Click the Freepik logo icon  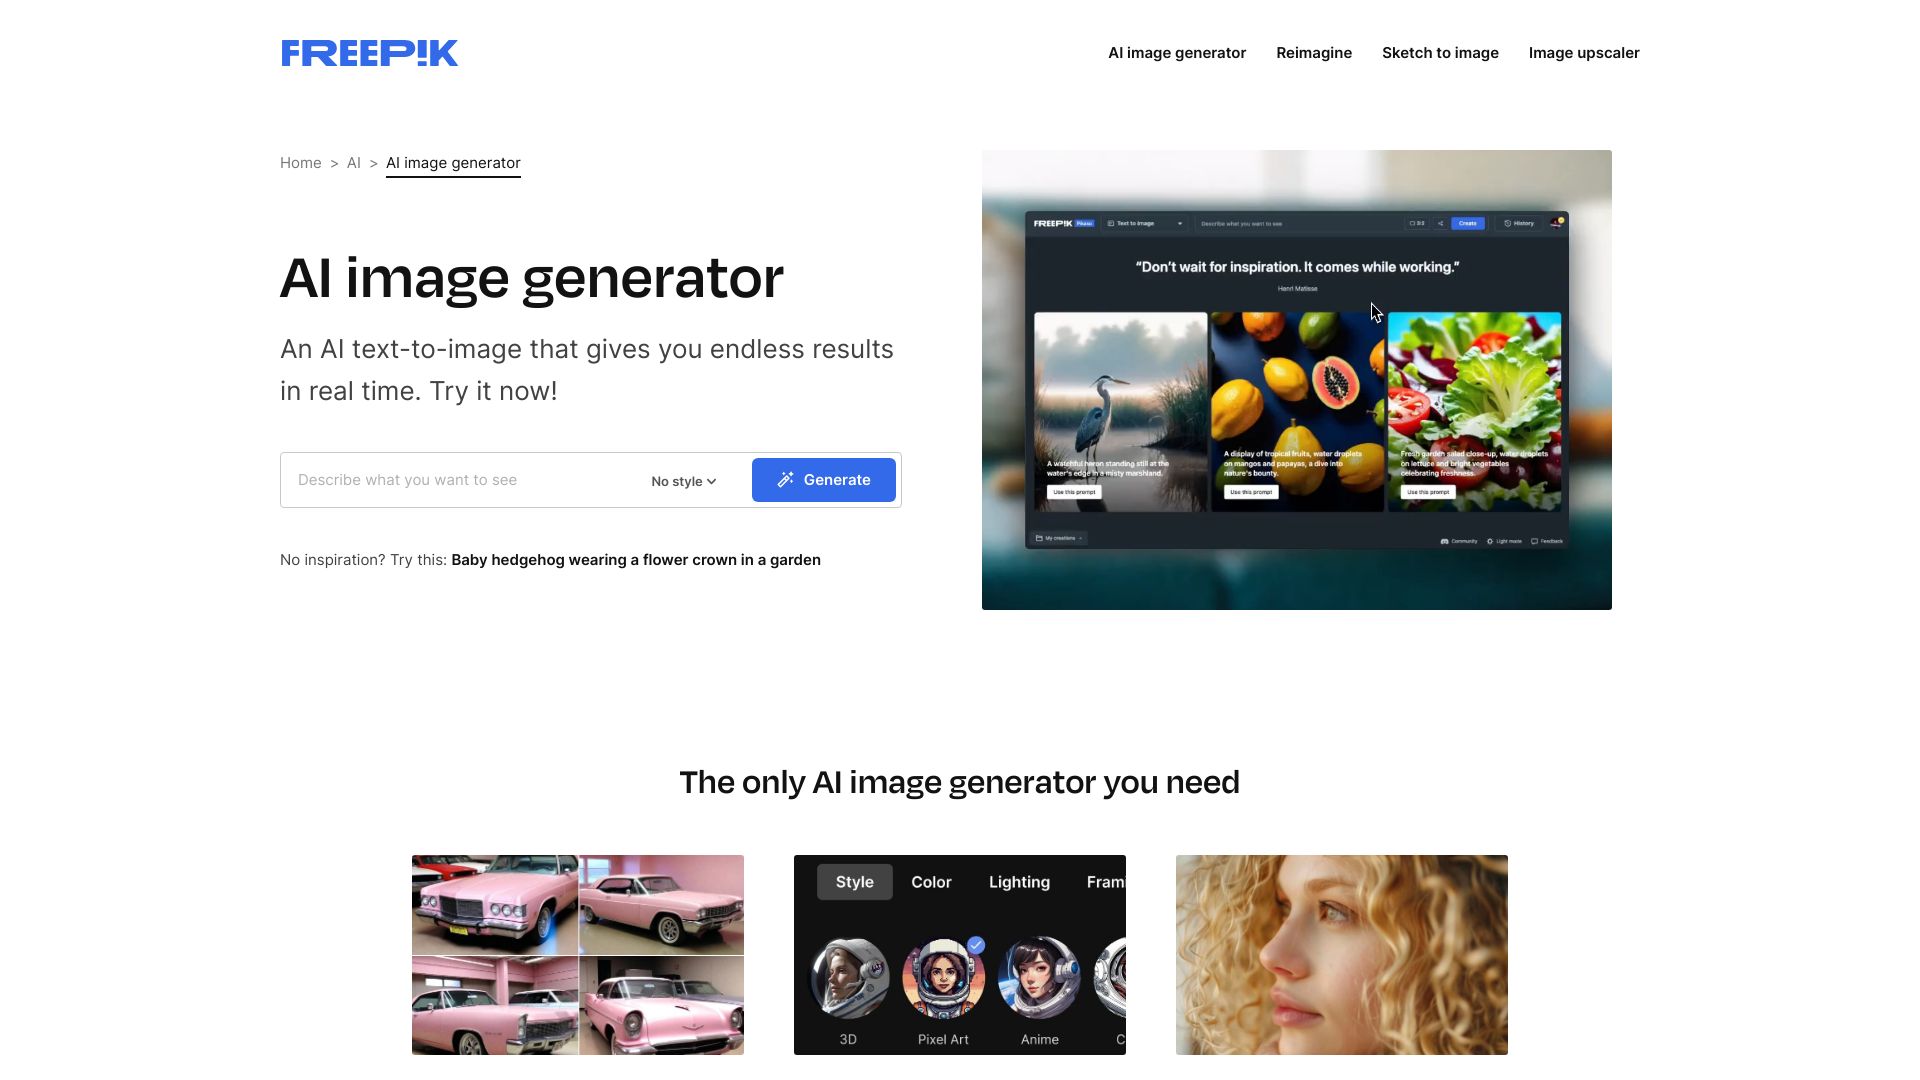(368, 51)
